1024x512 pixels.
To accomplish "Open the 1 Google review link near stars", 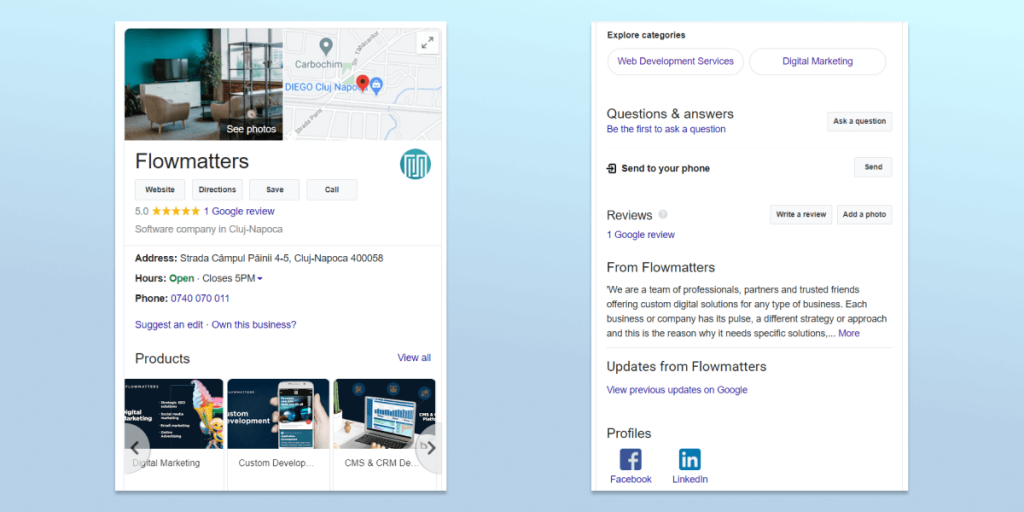I will tap(239, 211).
